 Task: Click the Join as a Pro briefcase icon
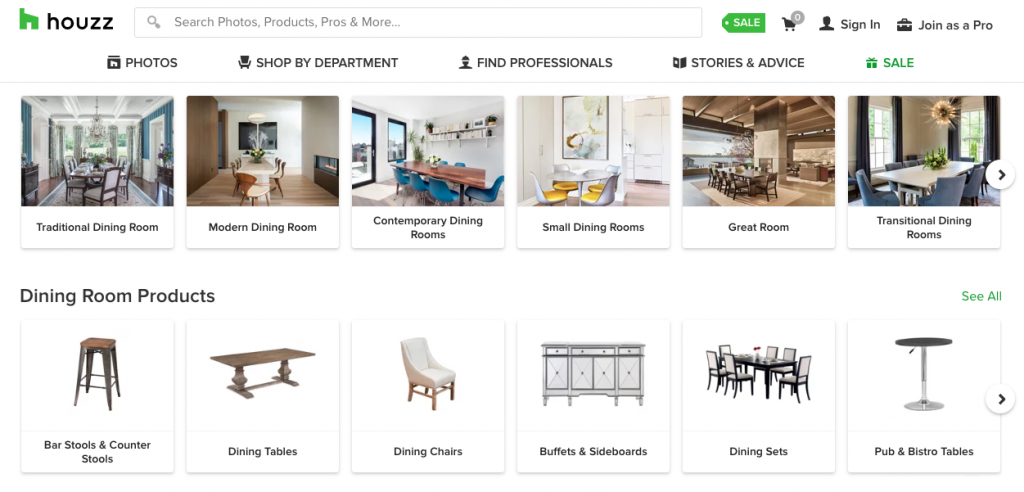[904, 25]
